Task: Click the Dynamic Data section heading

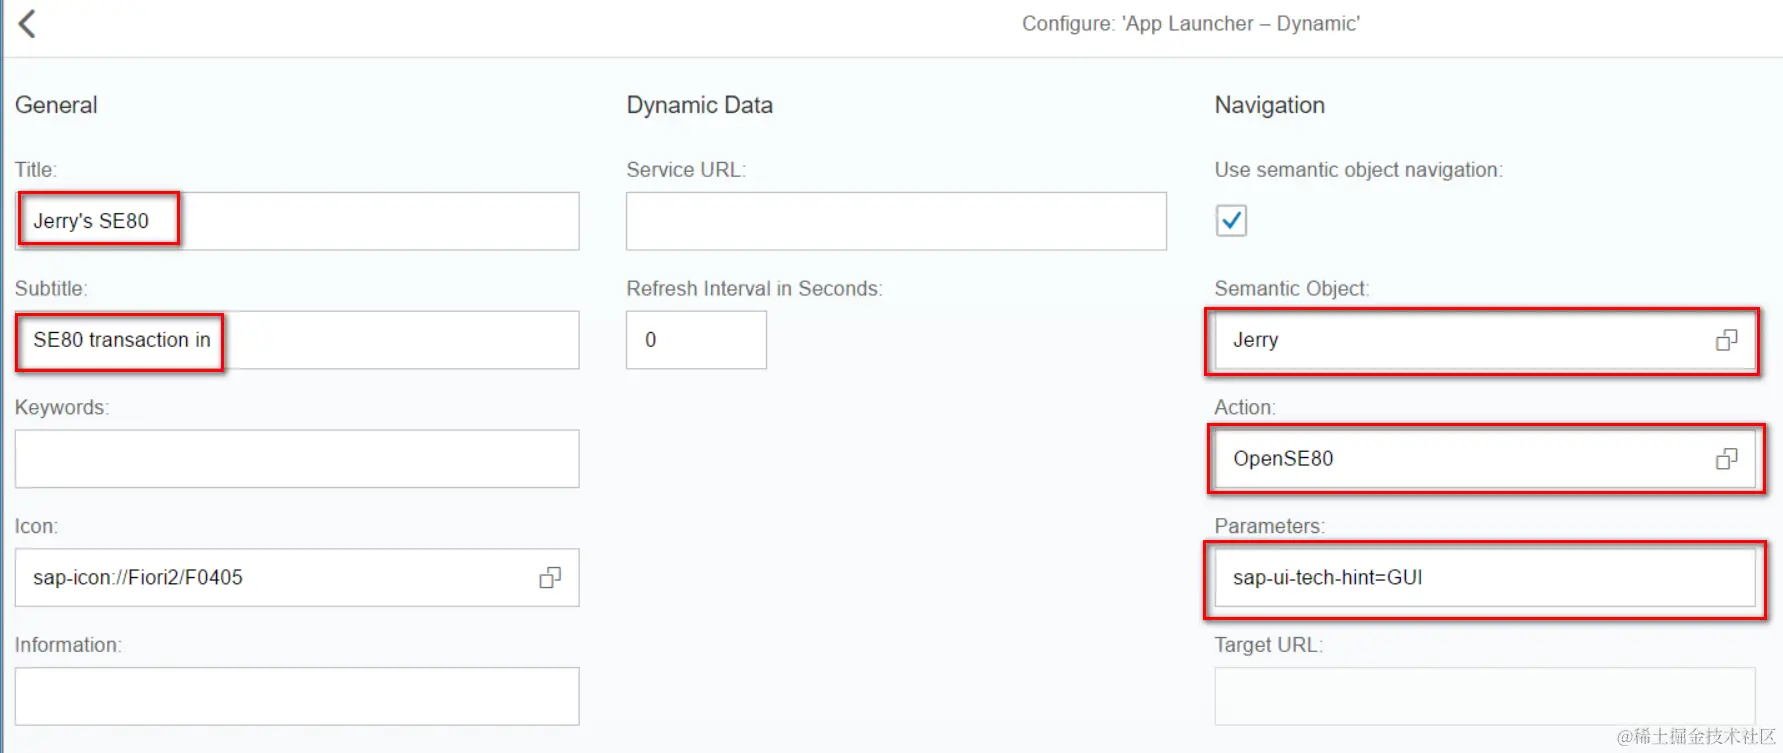Action: (x=699, y=105)
